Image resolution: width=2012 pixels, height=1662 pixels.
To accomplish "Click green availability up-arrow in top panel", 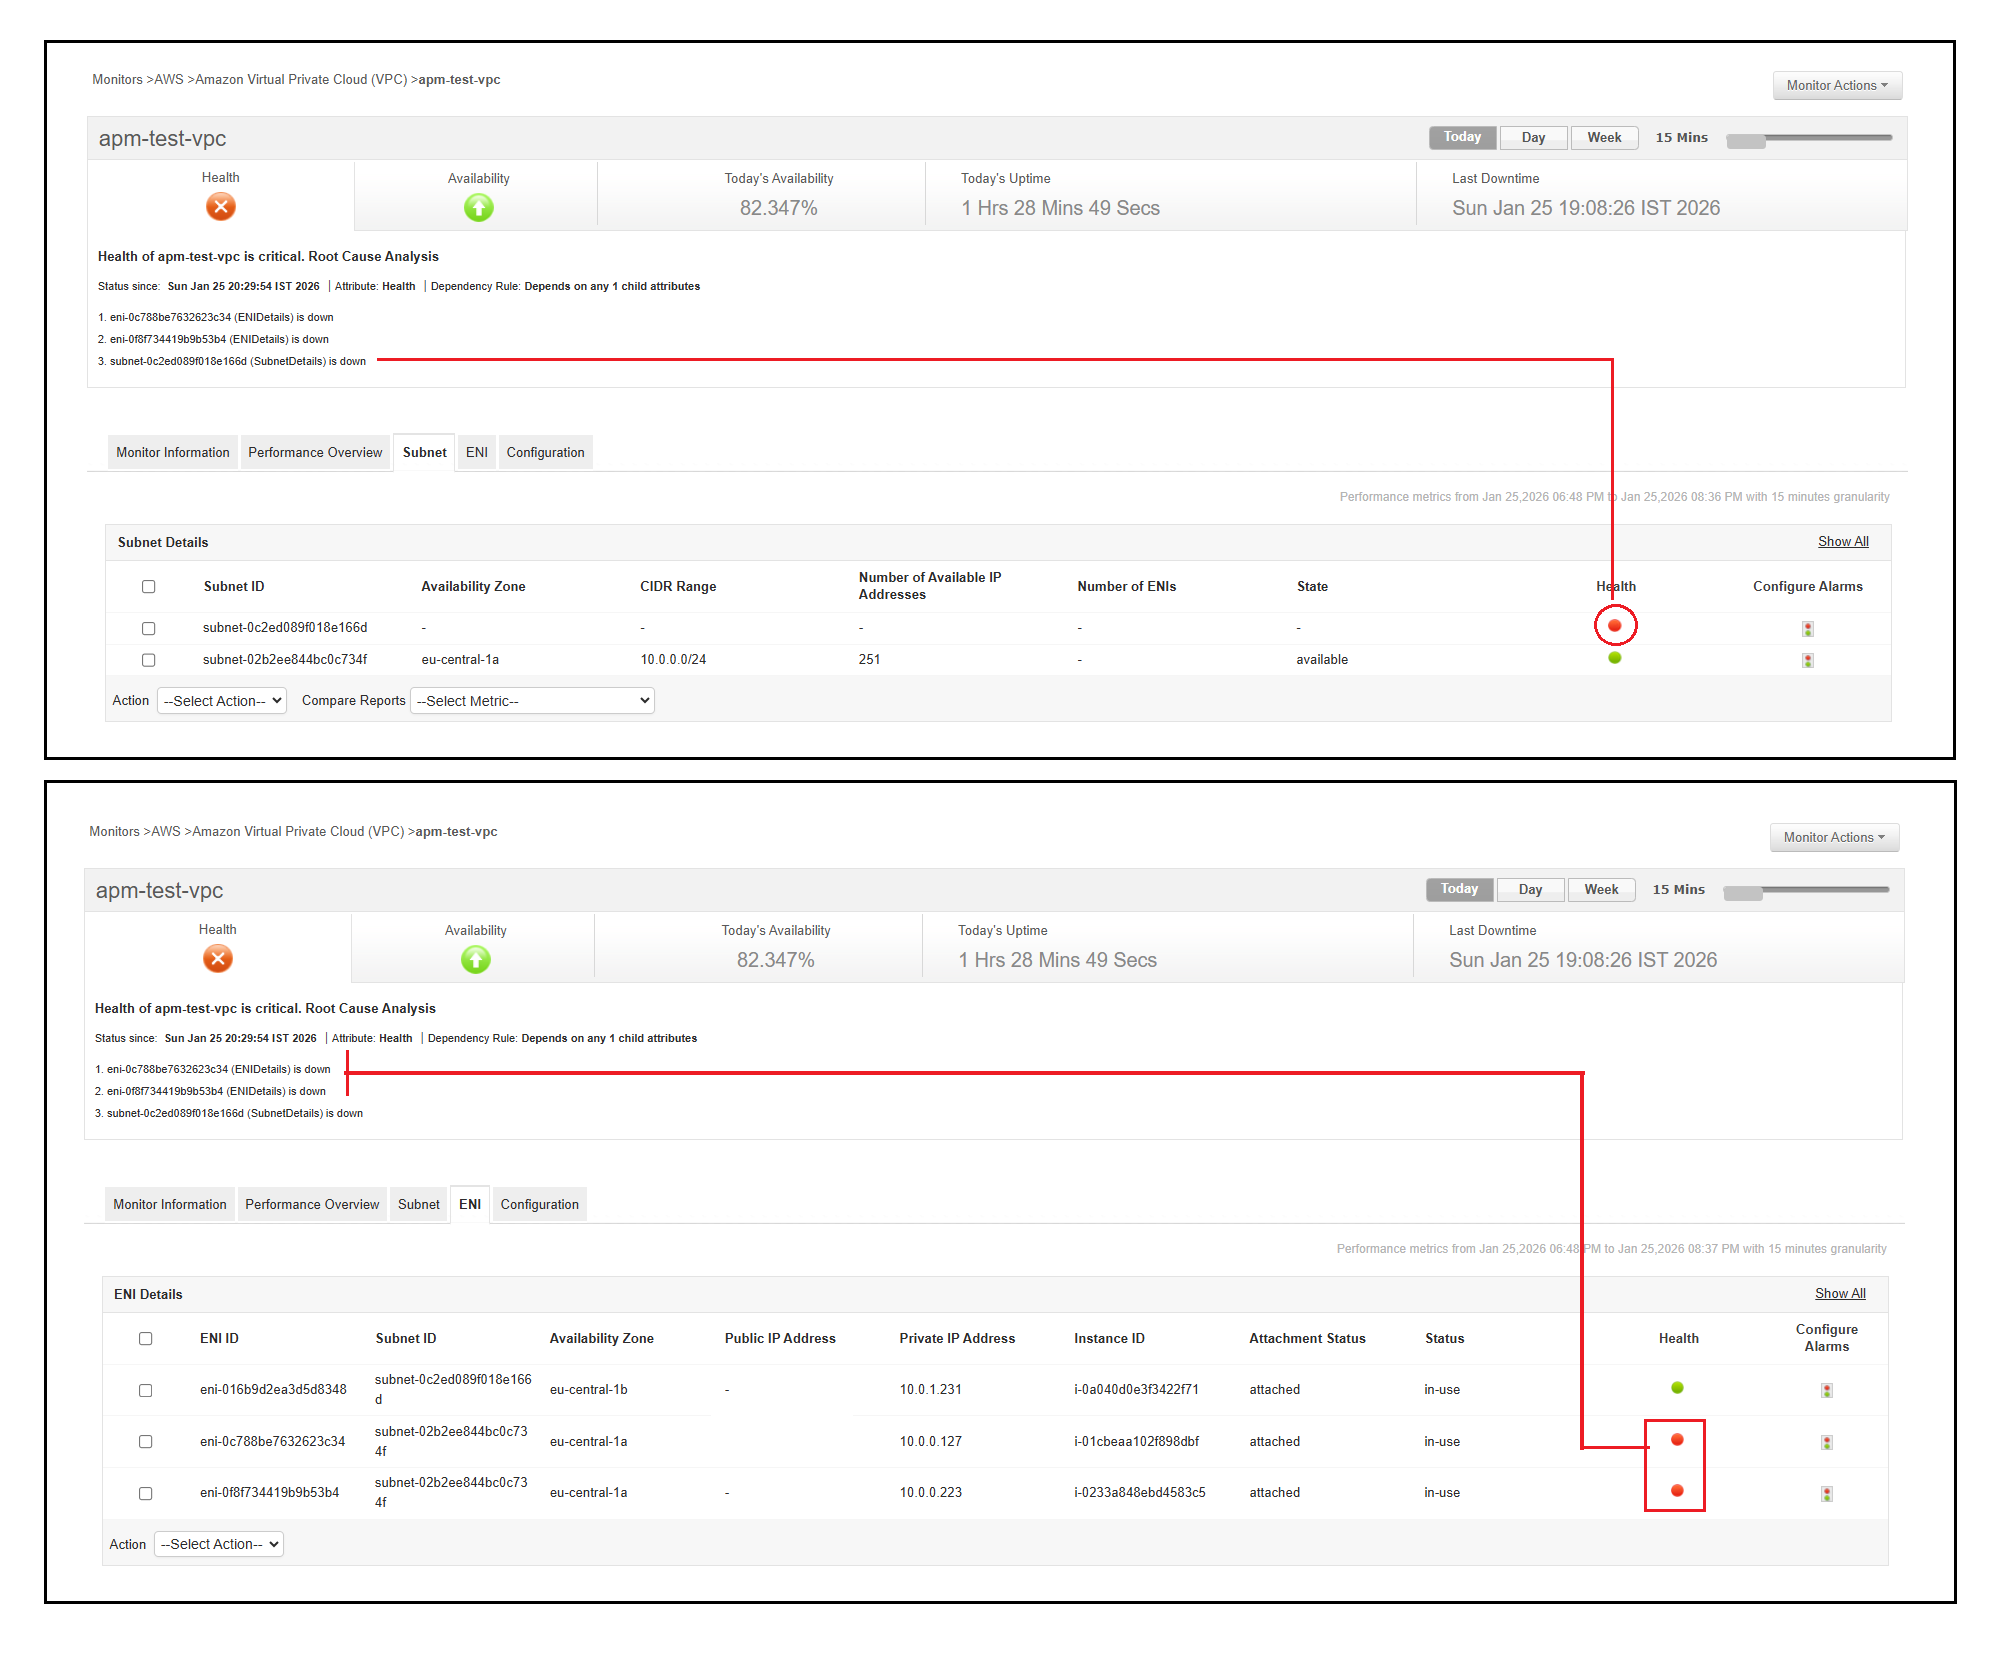I will [x=478, y=208].
